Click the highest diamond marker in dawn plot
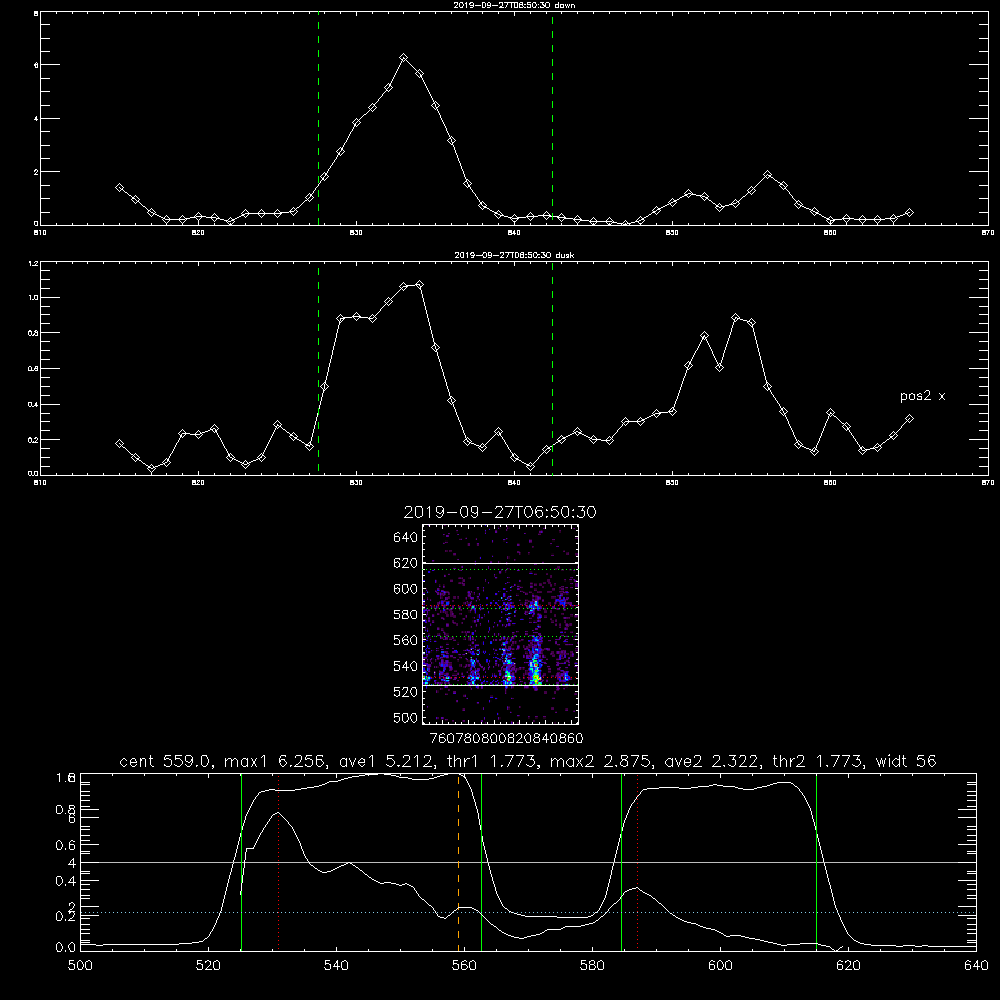Viewport: 1000px width, 1000px height. [x=403, y=57]
